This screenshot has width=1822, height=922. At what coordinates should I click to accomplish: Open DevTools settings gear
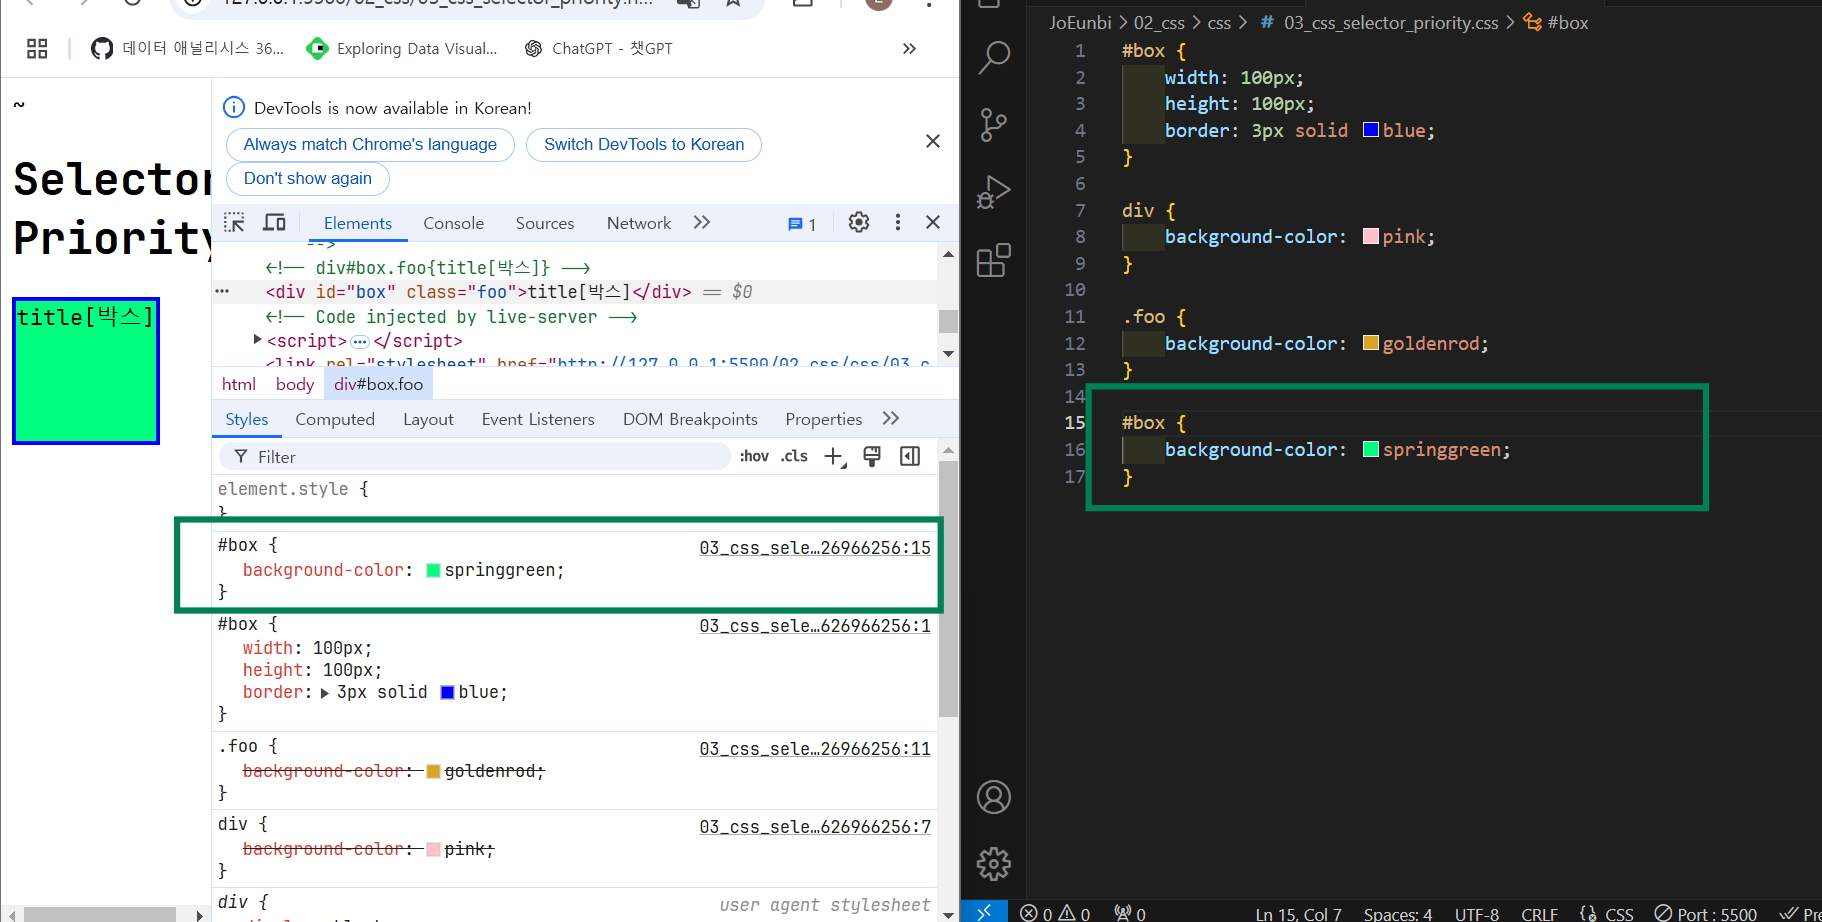coord(859,222)
